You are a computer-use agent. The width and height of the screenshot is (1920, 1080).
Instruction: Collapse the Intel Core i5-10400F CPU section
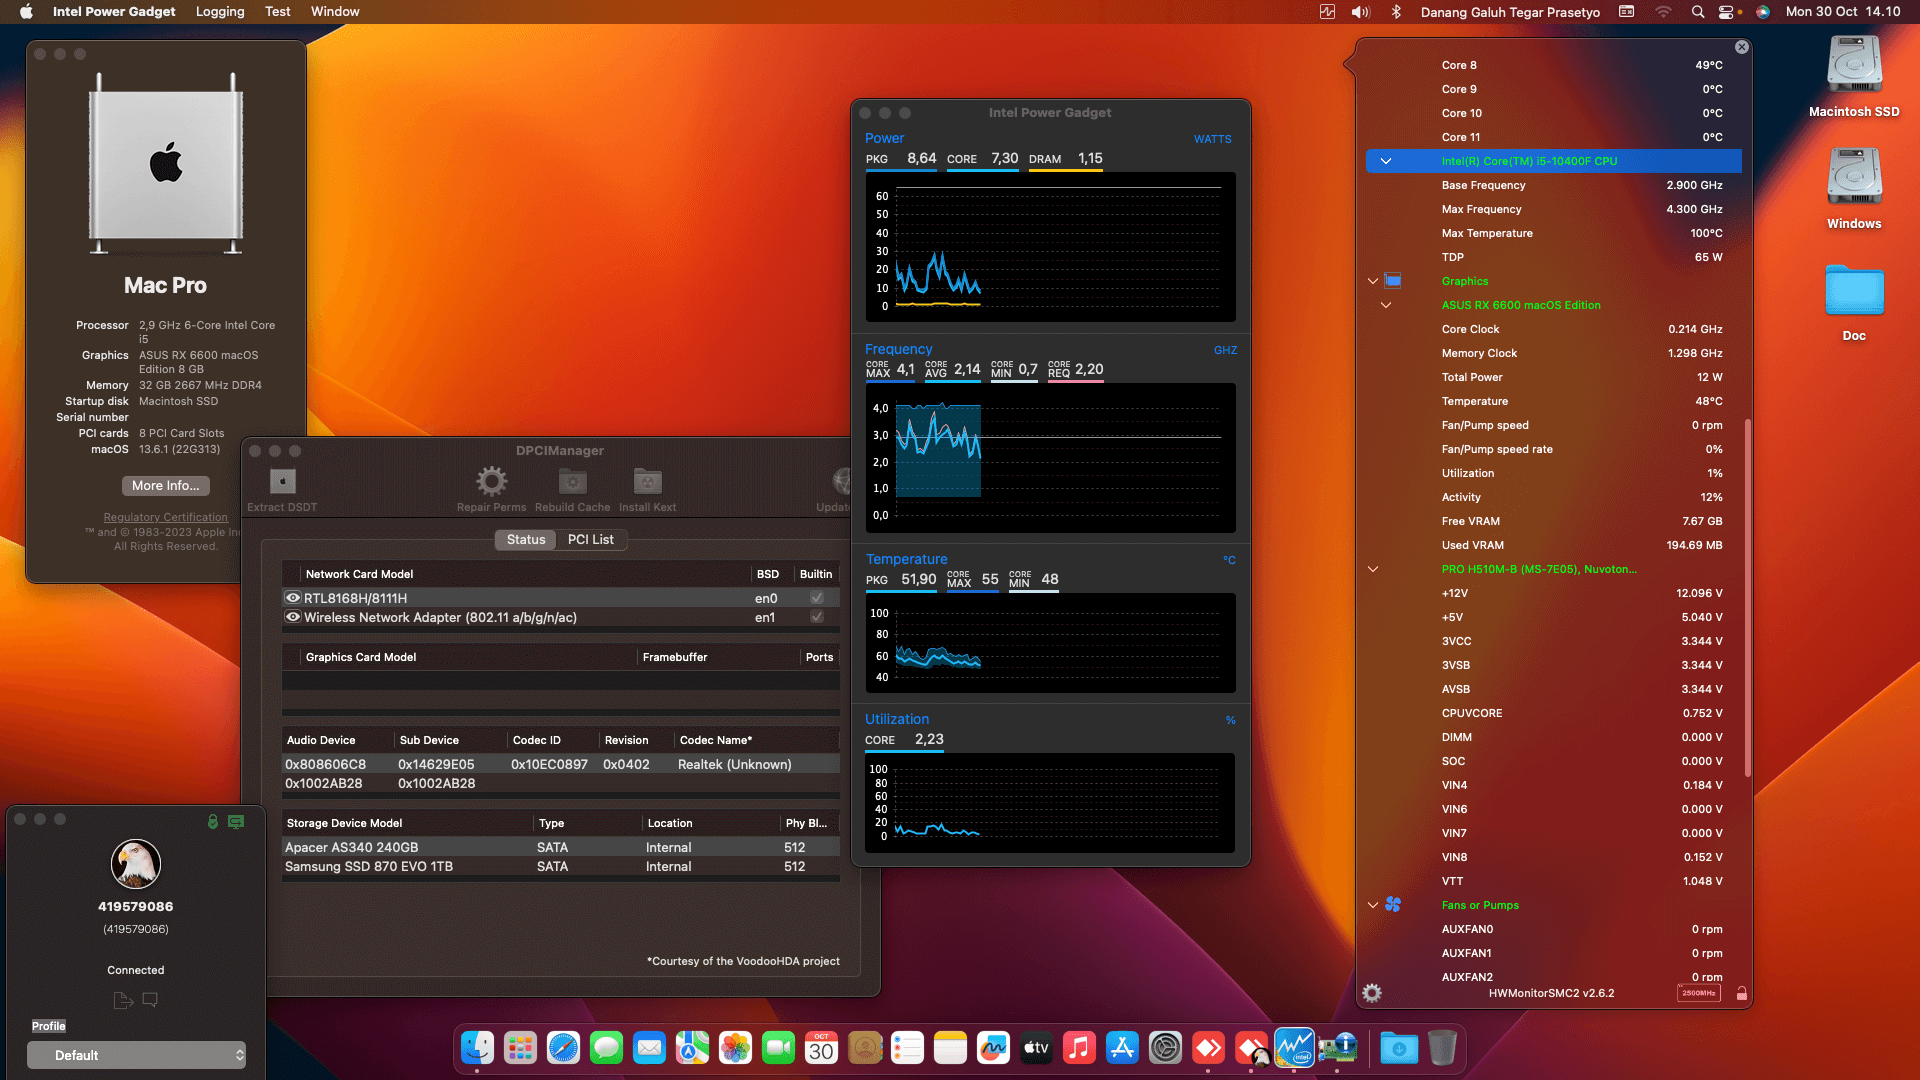1385,161
